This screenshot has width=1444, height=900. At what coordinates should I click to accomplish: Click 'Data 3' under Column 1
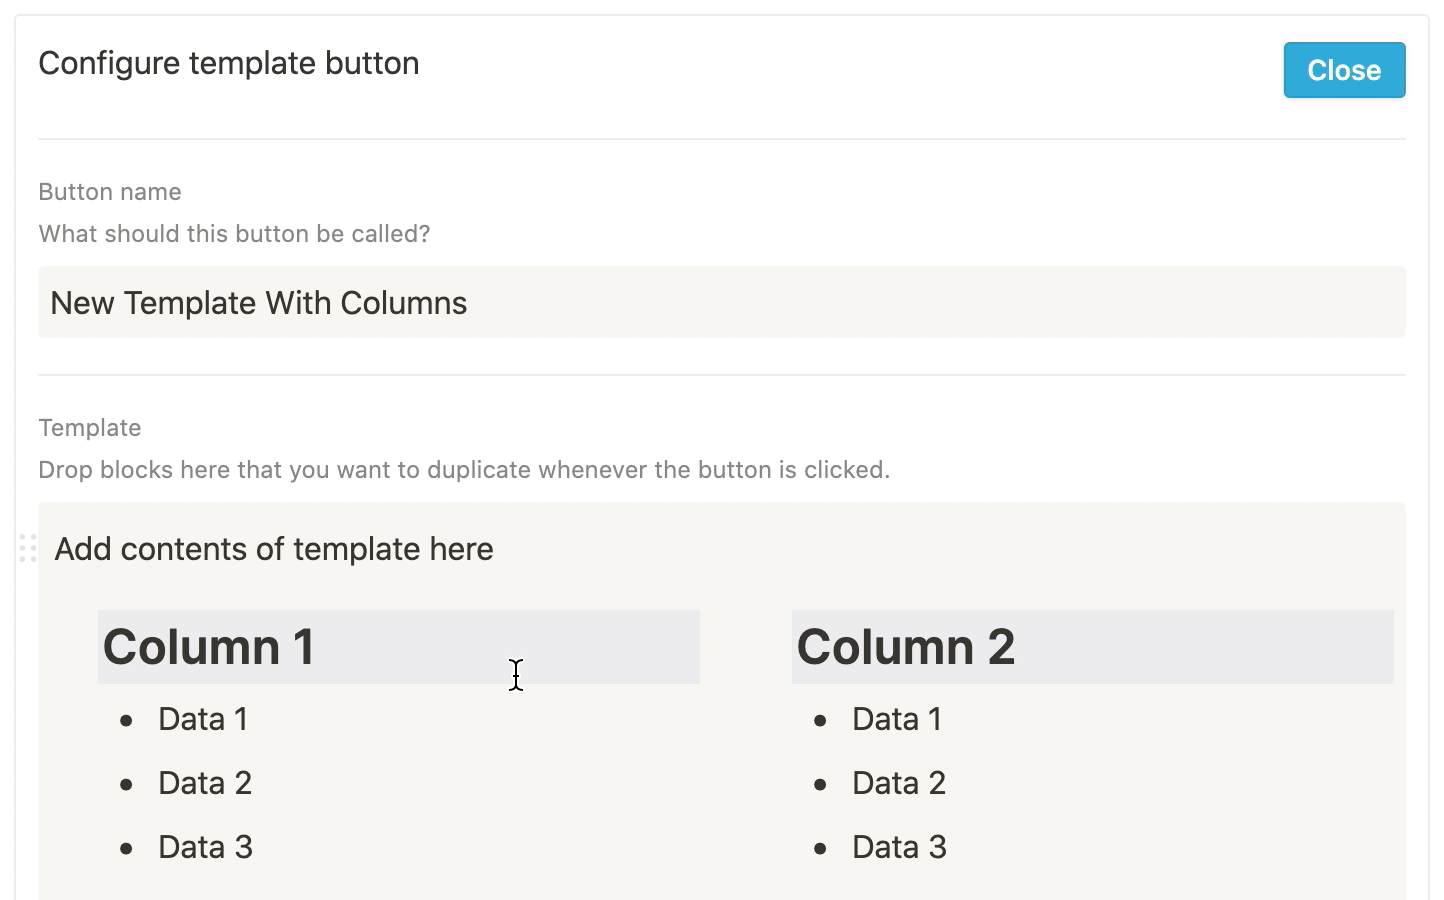coord(205,846)
